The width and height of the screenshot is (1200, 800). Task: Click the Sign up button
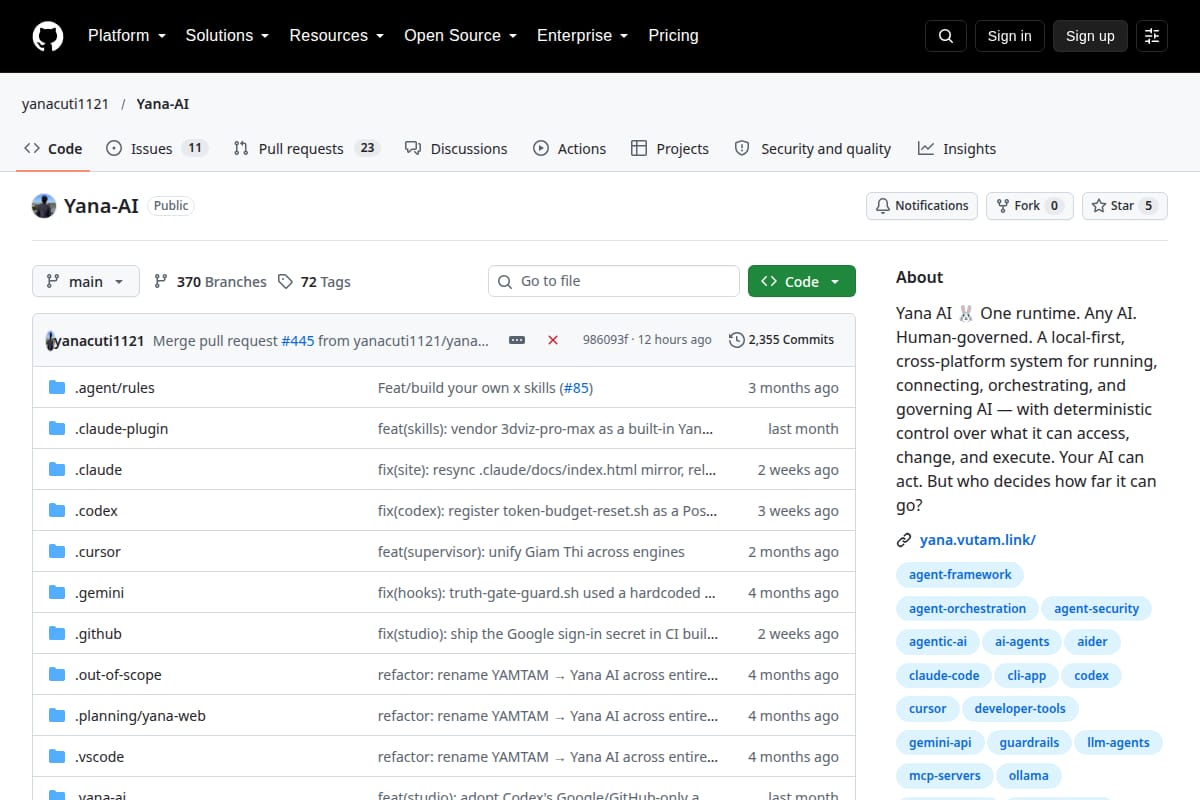pos(1090,36)
